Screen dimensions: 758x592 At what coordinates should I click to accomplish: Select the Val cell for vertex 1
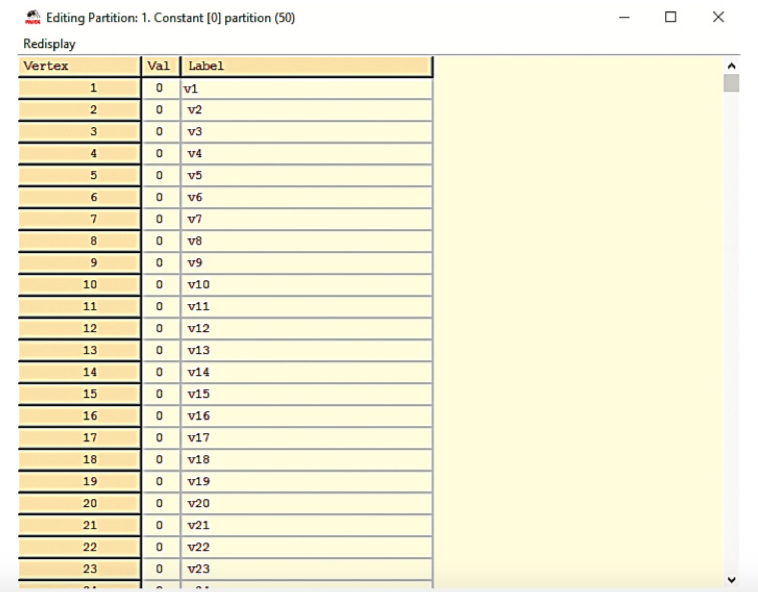(x=159, y=88)
